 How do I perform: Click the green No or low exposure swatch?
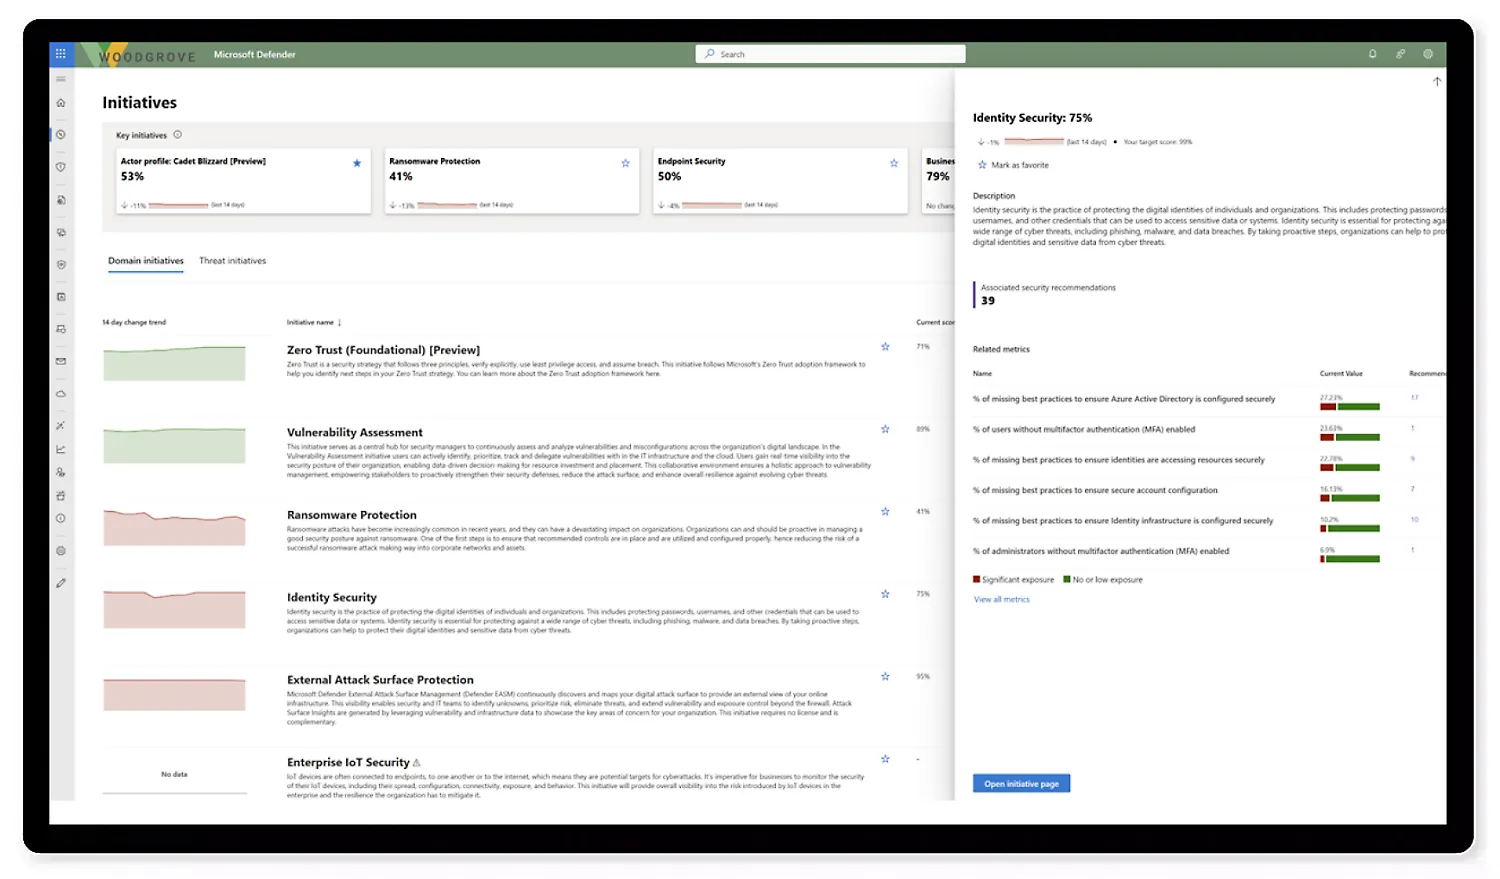point(1067,579)
